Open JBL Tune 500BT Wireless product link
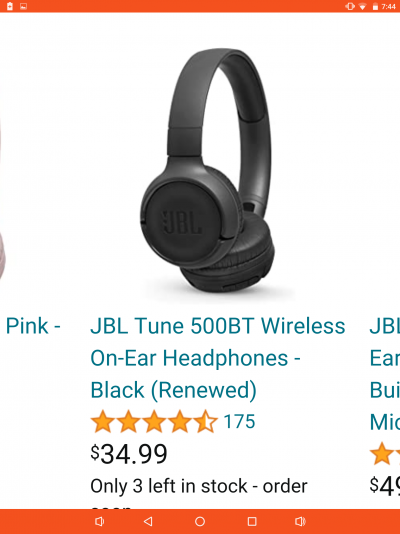This screenshot has width=400, height=534. [x=218, y=358]
